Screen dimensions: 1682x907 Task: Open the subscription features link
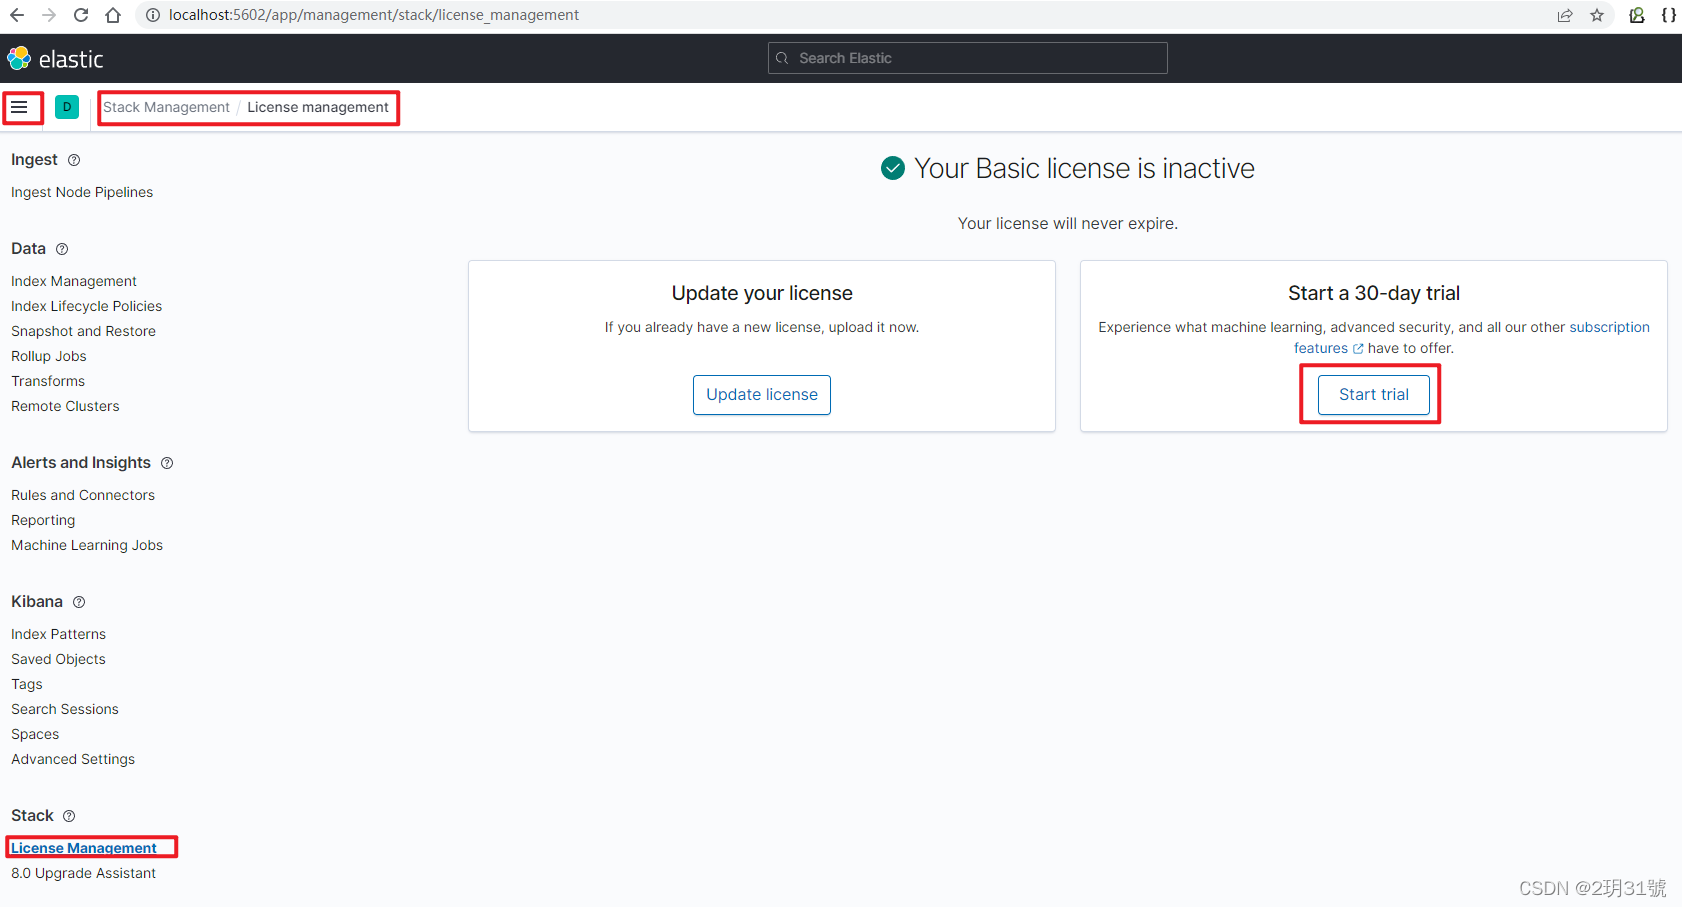point(1609,327)
